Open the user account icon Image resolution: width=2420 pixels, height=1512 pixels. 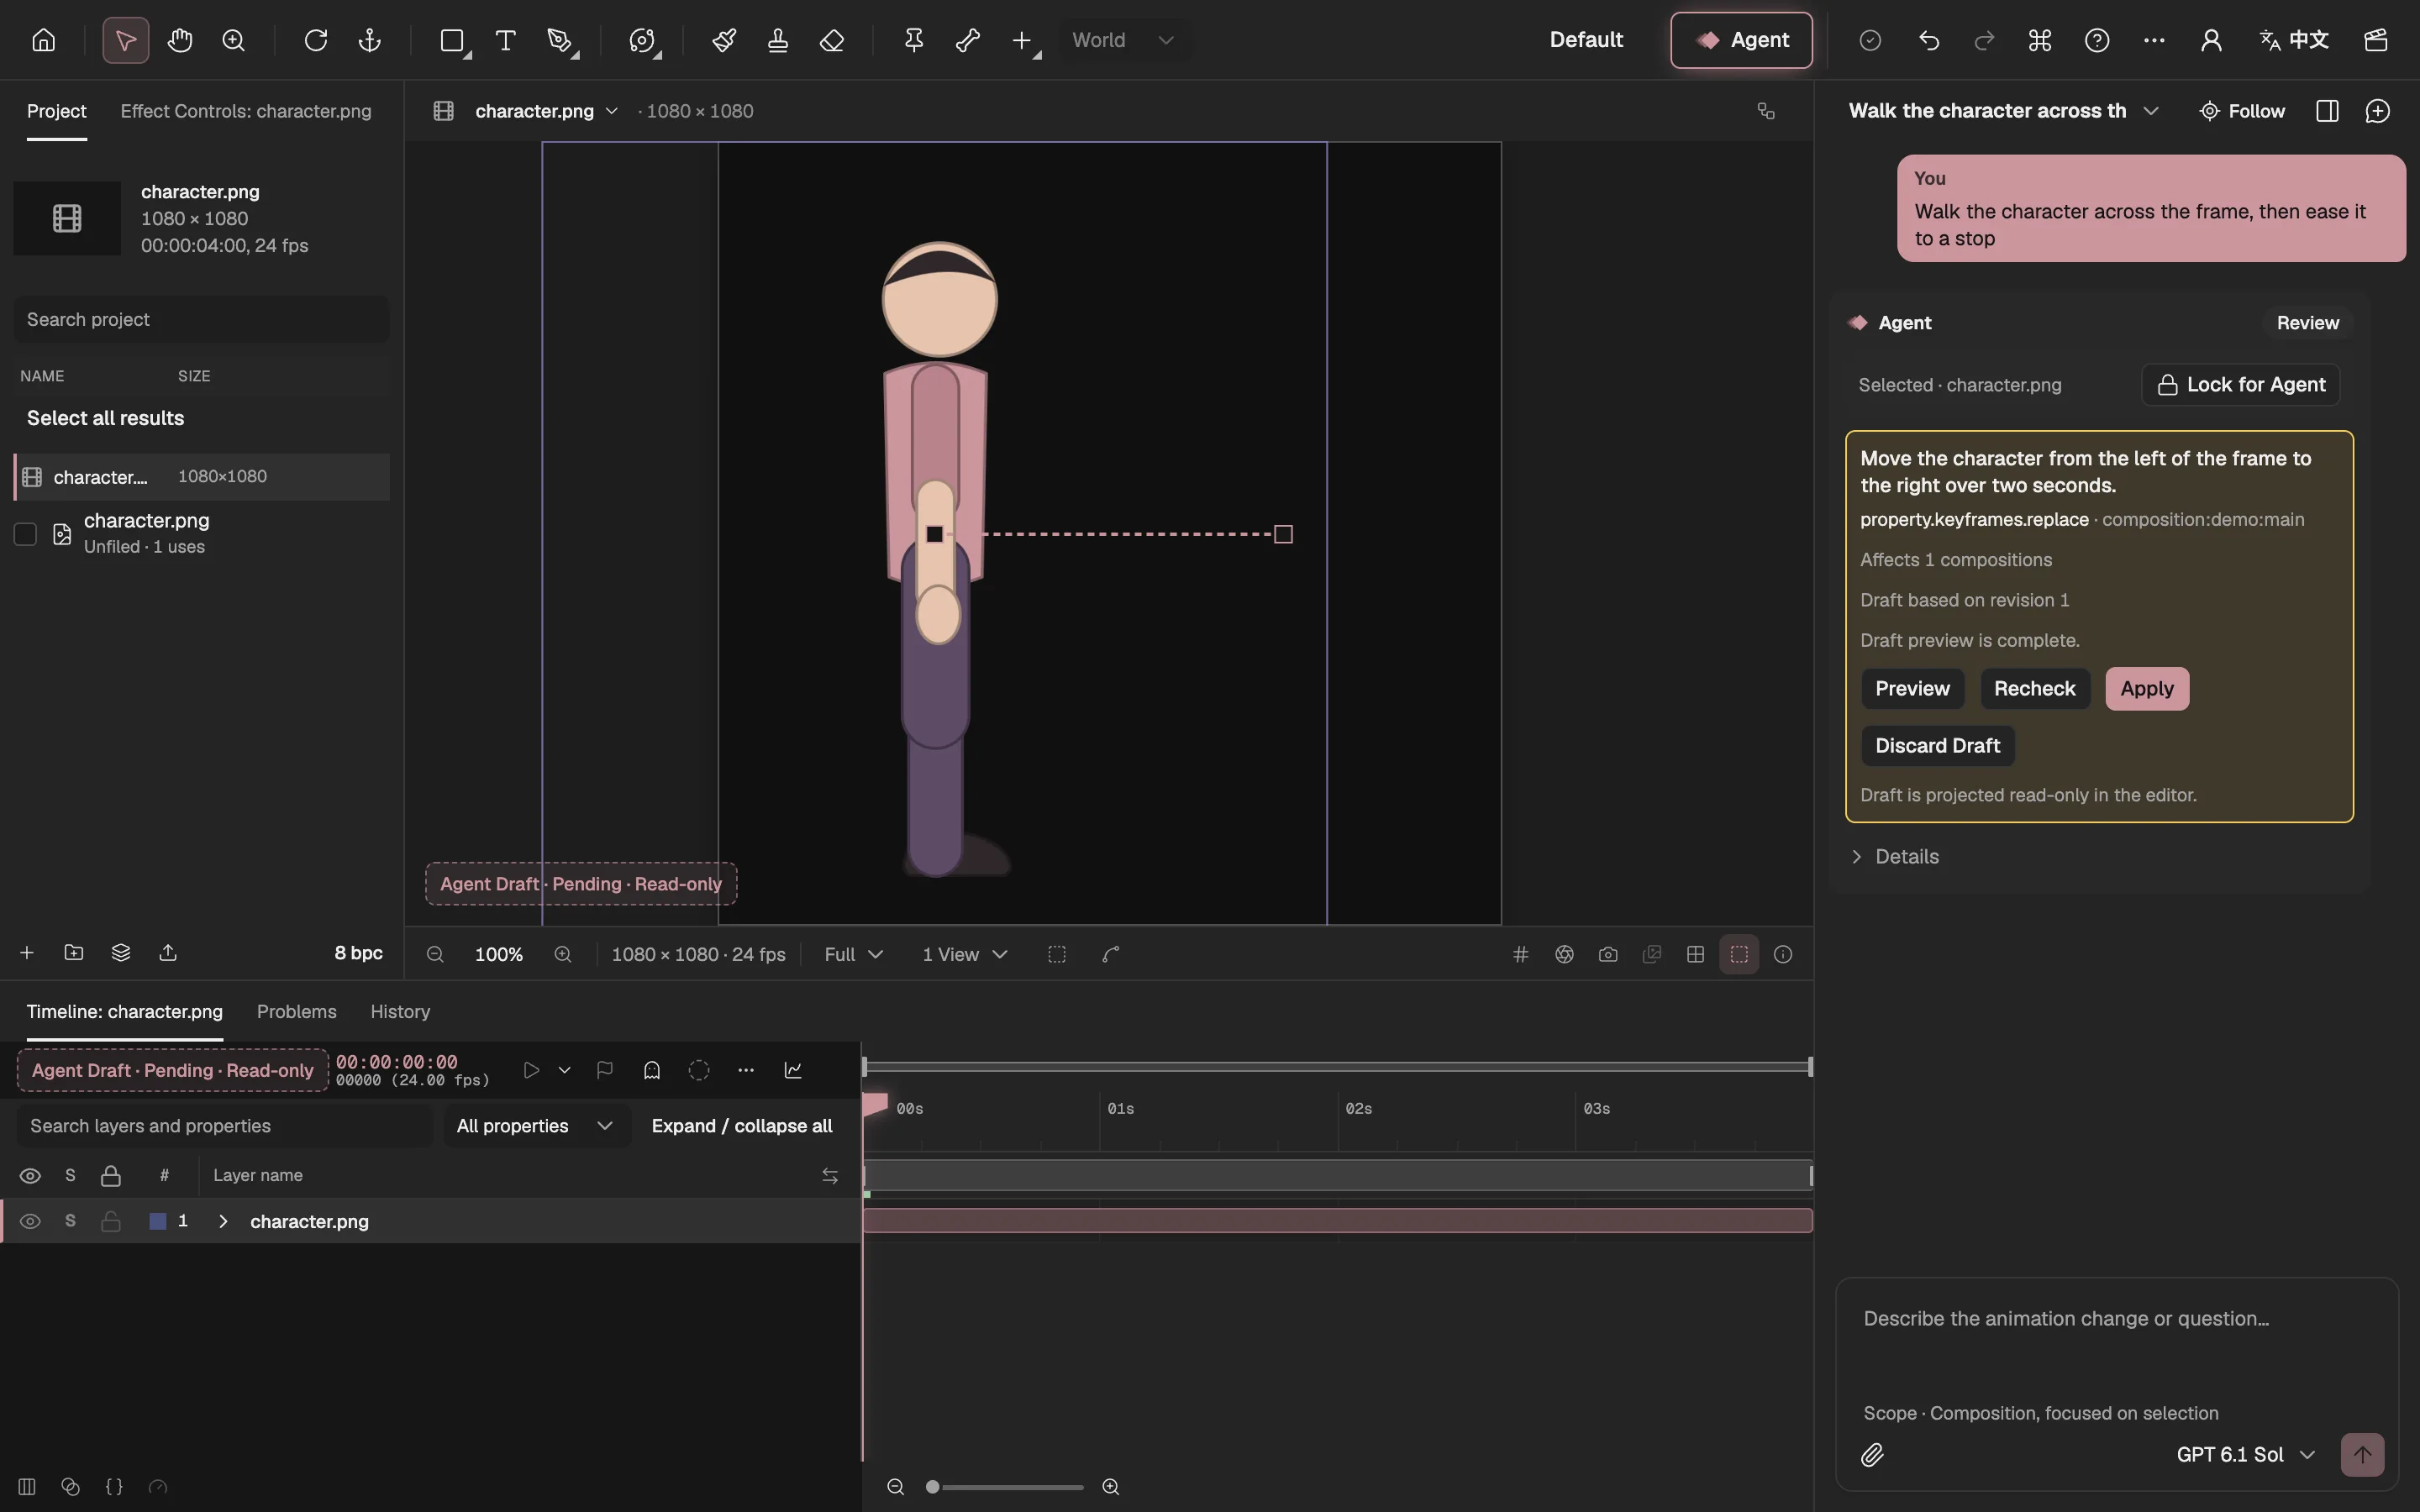pos(2211,40)
